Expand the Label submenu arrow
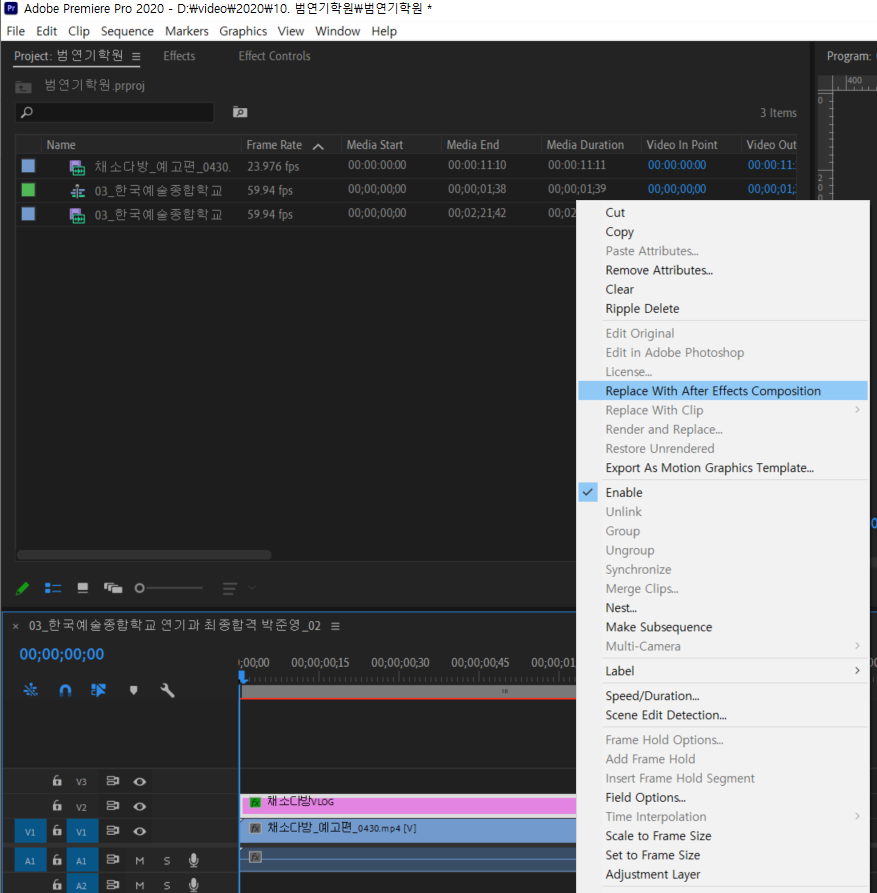The height and width of the screenshot is (893, 877). (857, 670)
